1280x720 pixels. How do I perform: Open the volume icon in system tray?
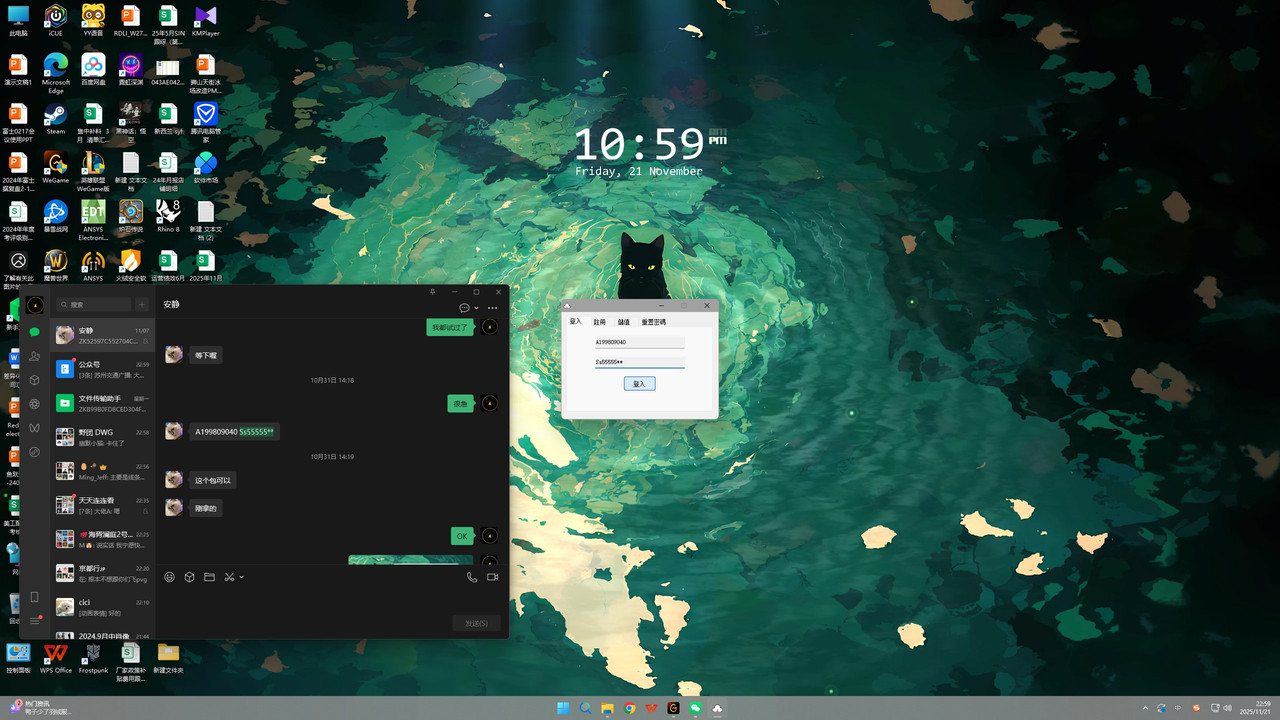pyautogui.click(x=1229, y=708)
